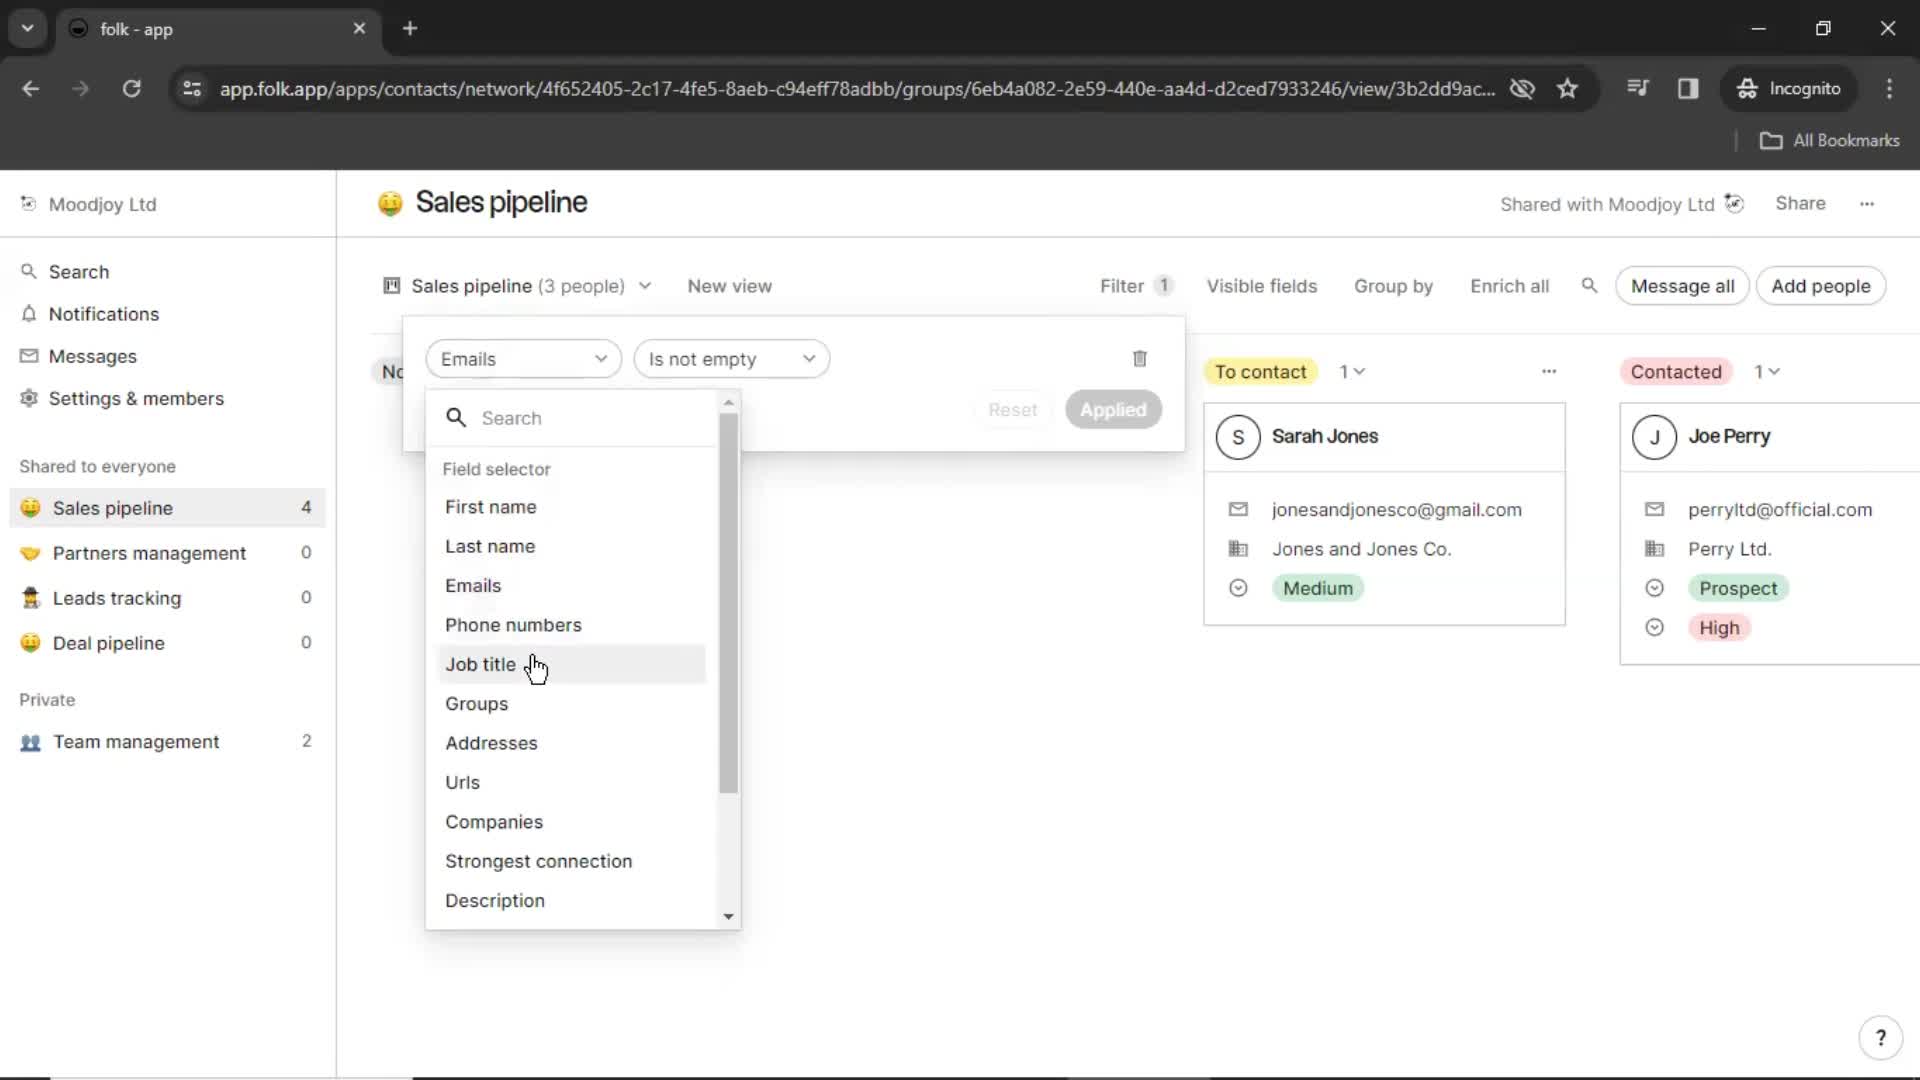Click the Applied filter button
The width and height of the screenshot is (1920, 1080).
(x=1113, y=410)
